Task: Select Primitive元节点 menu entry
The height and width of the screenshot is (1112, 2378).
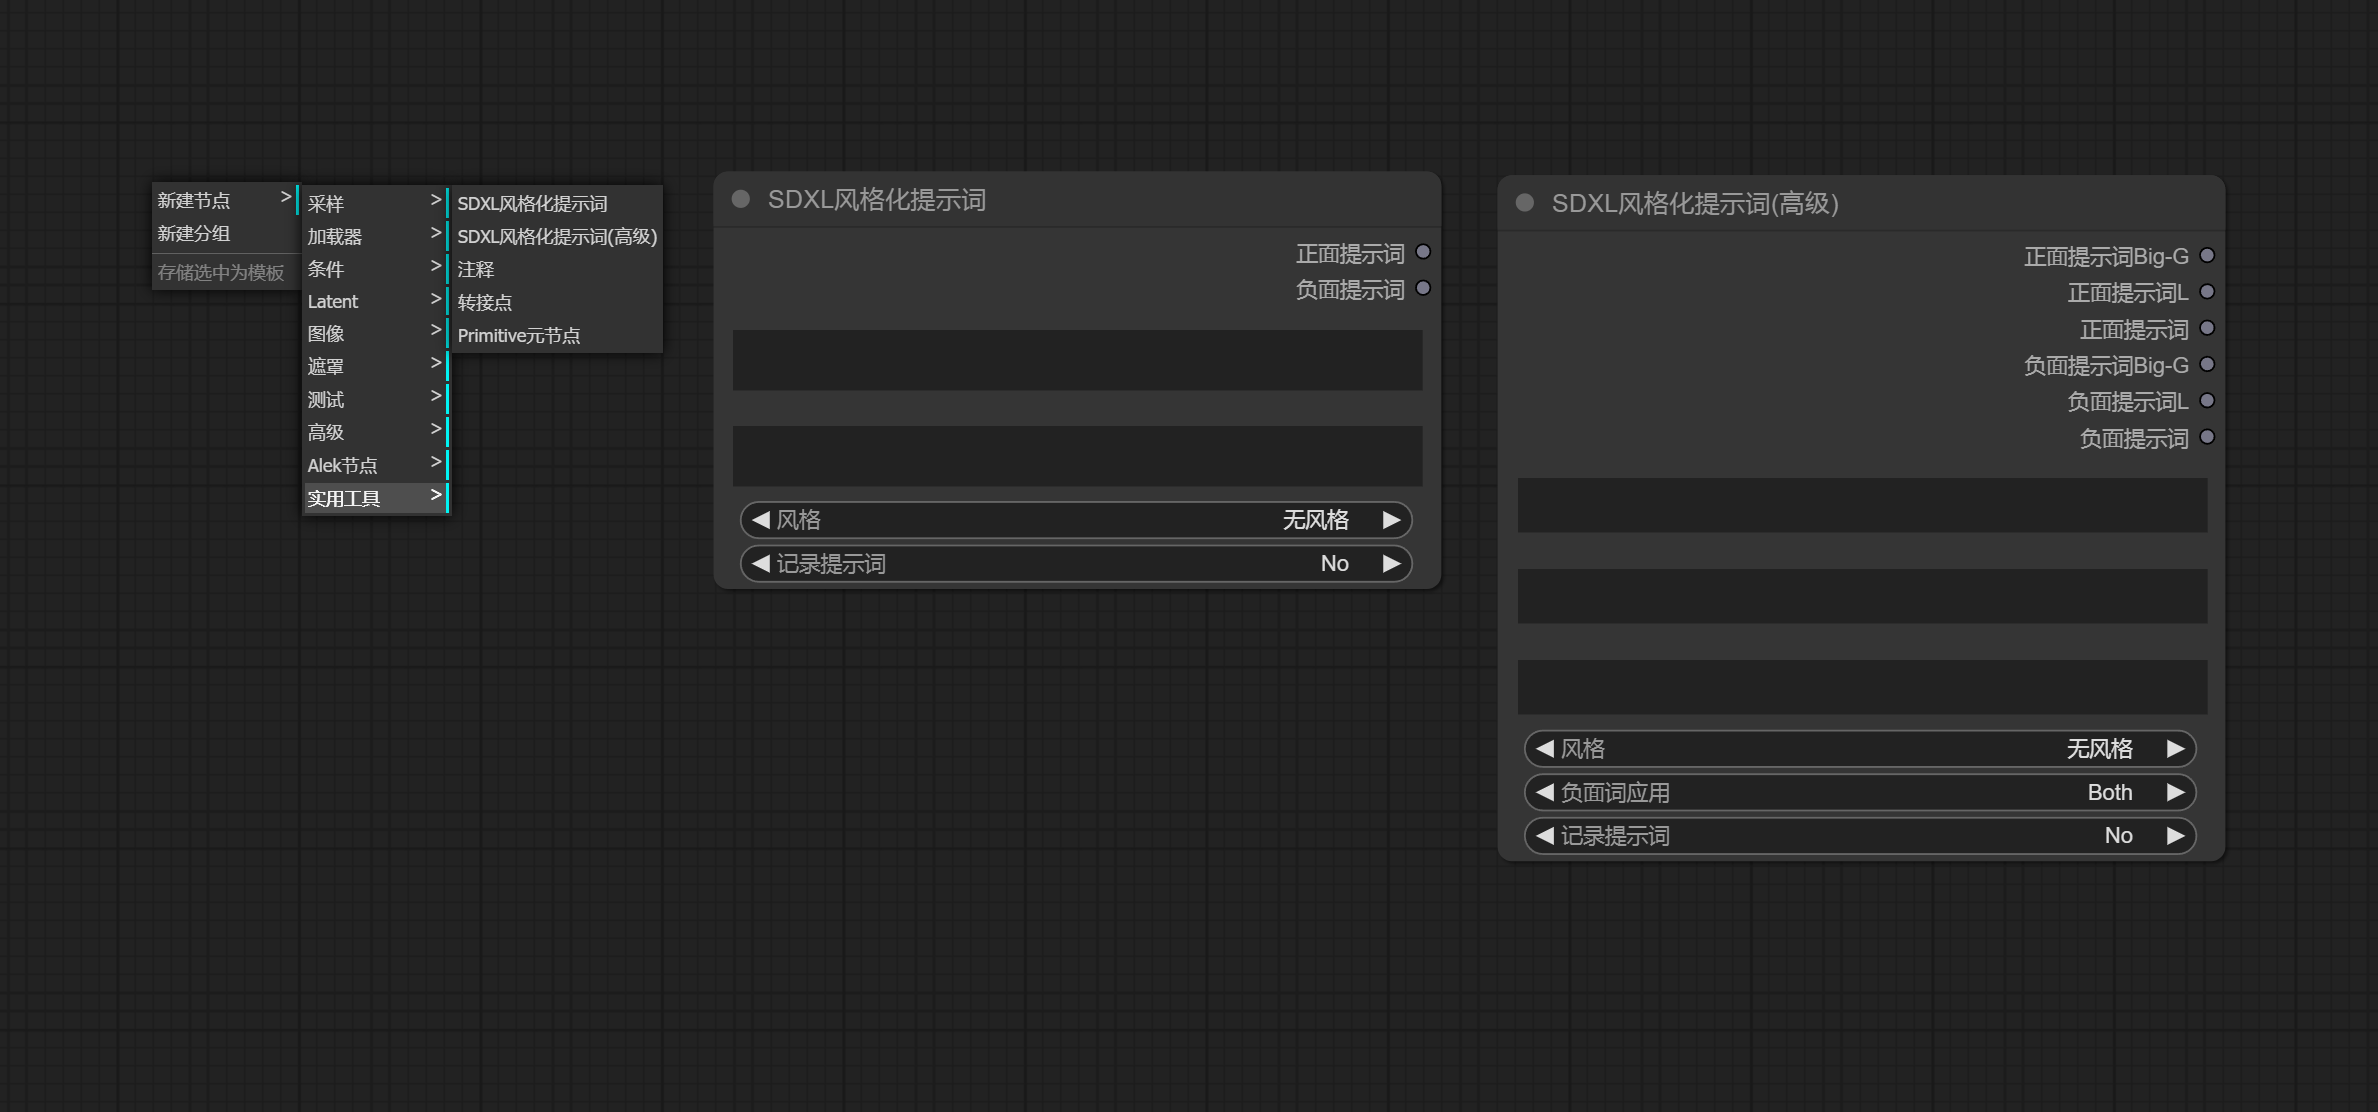Action: click(x=518, y=336)
